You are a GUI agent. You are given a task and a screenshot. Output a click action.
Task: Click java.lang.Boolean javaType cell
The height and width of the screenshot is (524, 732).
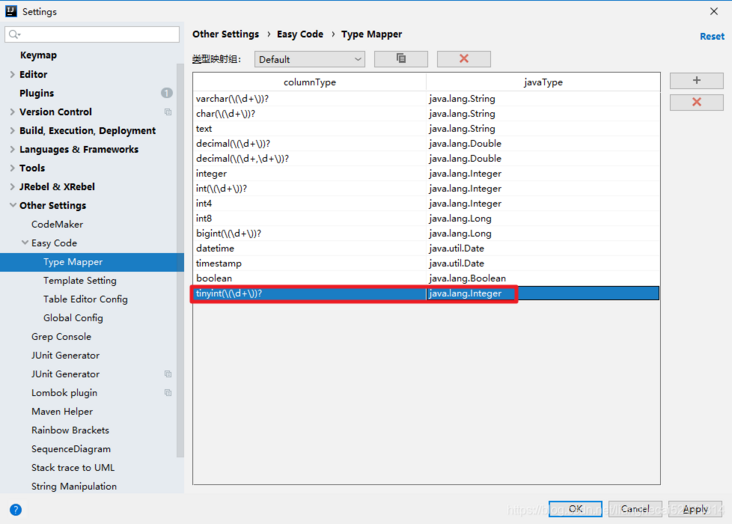543,278
